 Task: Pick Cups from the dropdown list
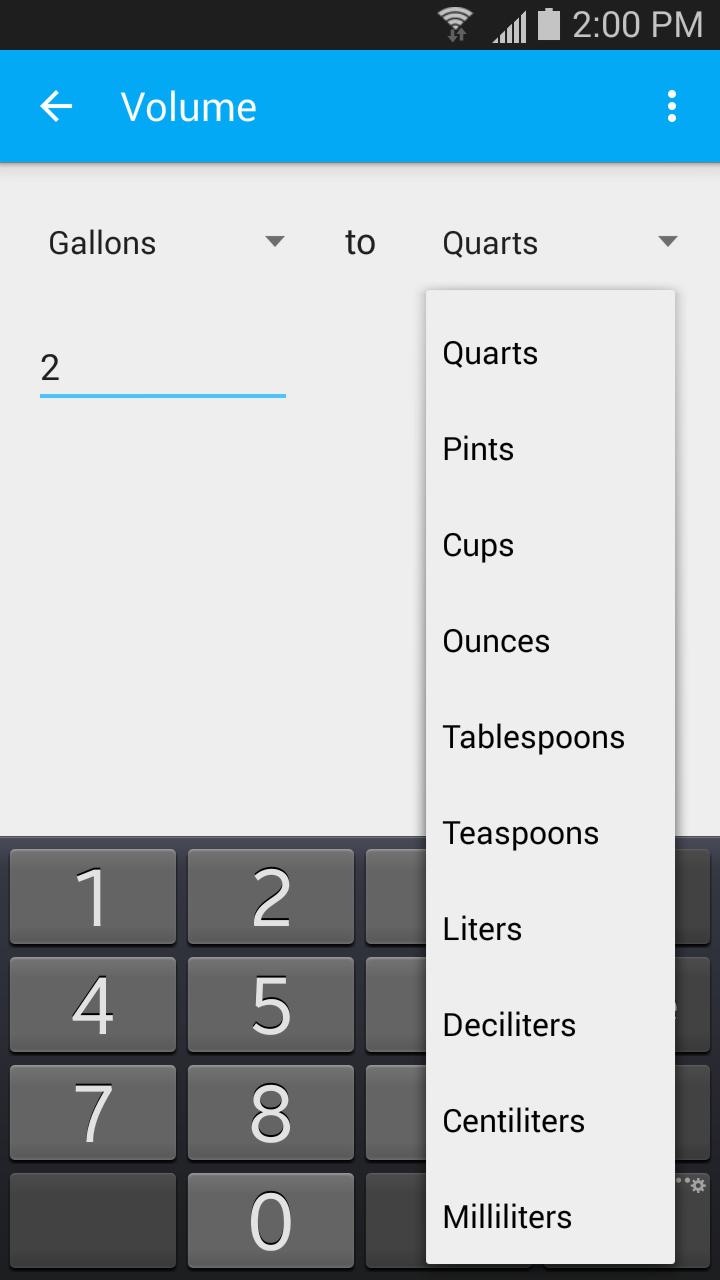tap(550, 545)
